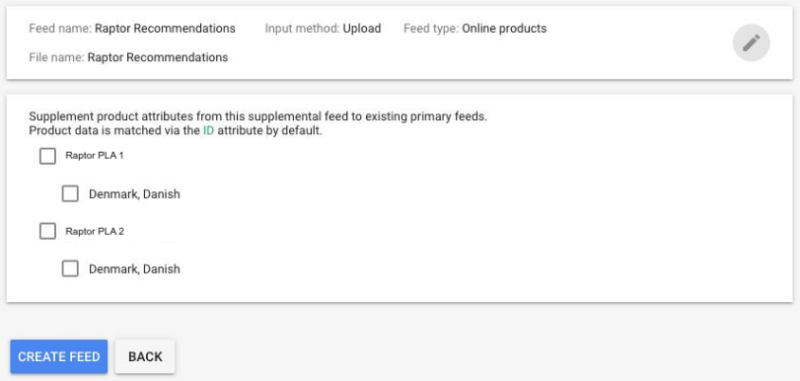Click the Raptor PLA 1 label text
Viewport: 800px width, 381px height.
point(94,156)
